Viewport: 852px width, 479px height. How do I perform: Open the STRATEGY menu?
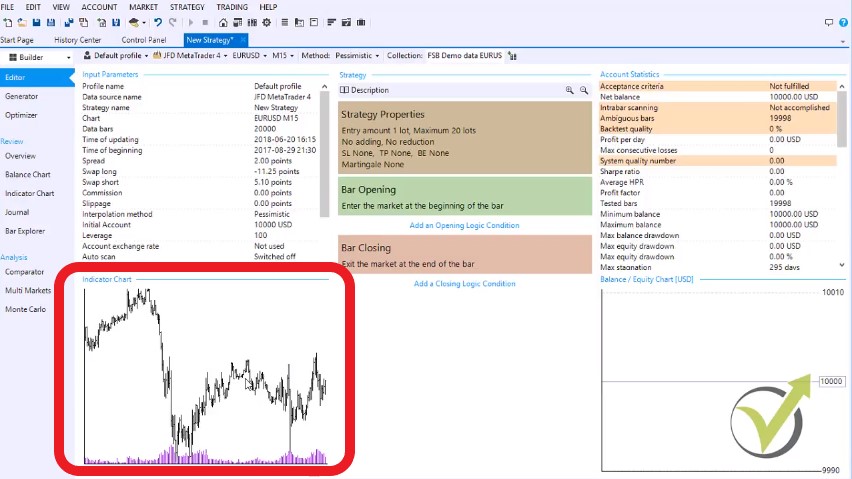187,7
